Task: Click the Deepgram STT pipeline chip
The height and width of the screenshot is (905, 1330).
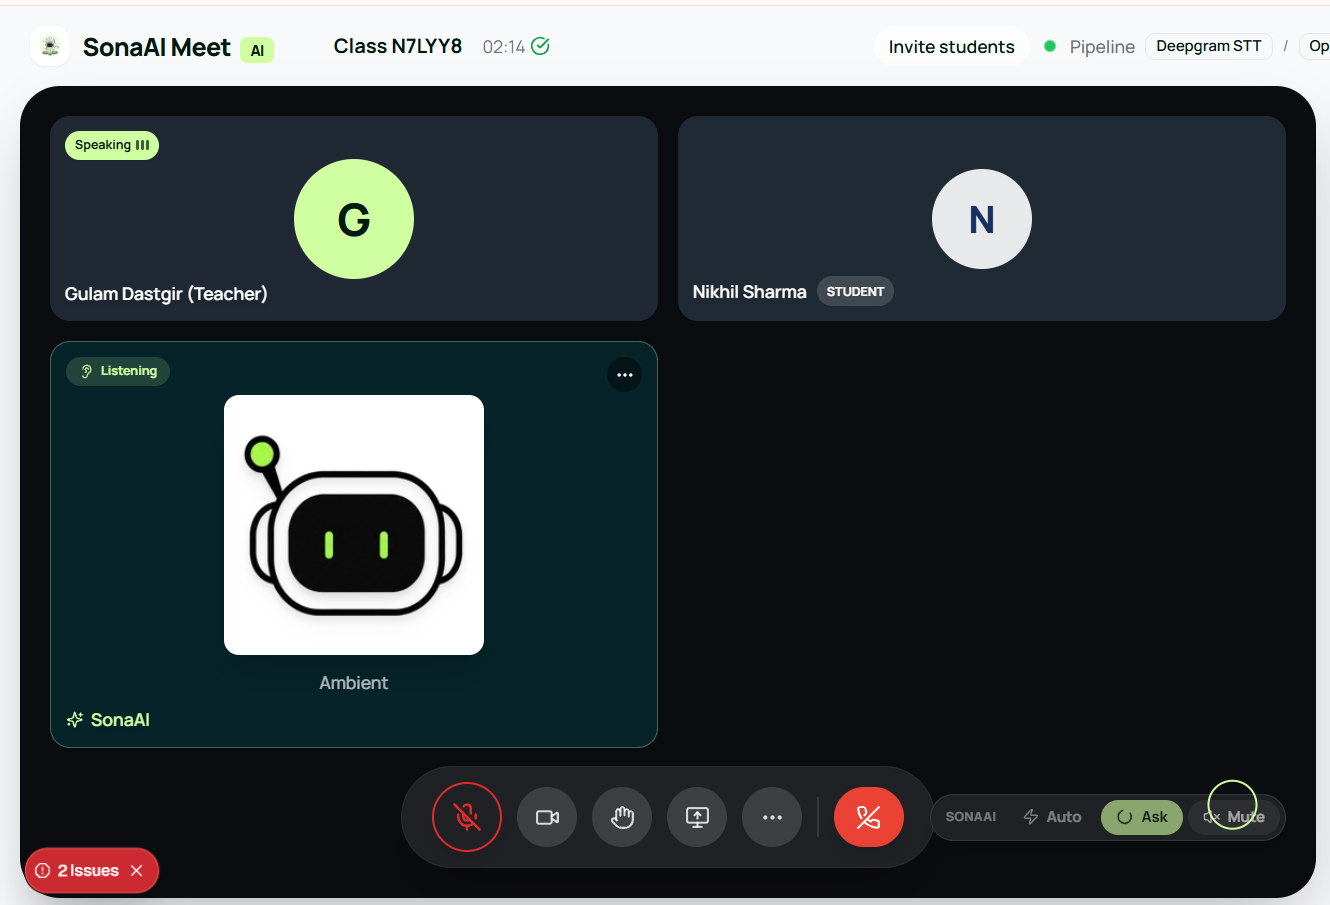Action: (x=1209, y=46)
